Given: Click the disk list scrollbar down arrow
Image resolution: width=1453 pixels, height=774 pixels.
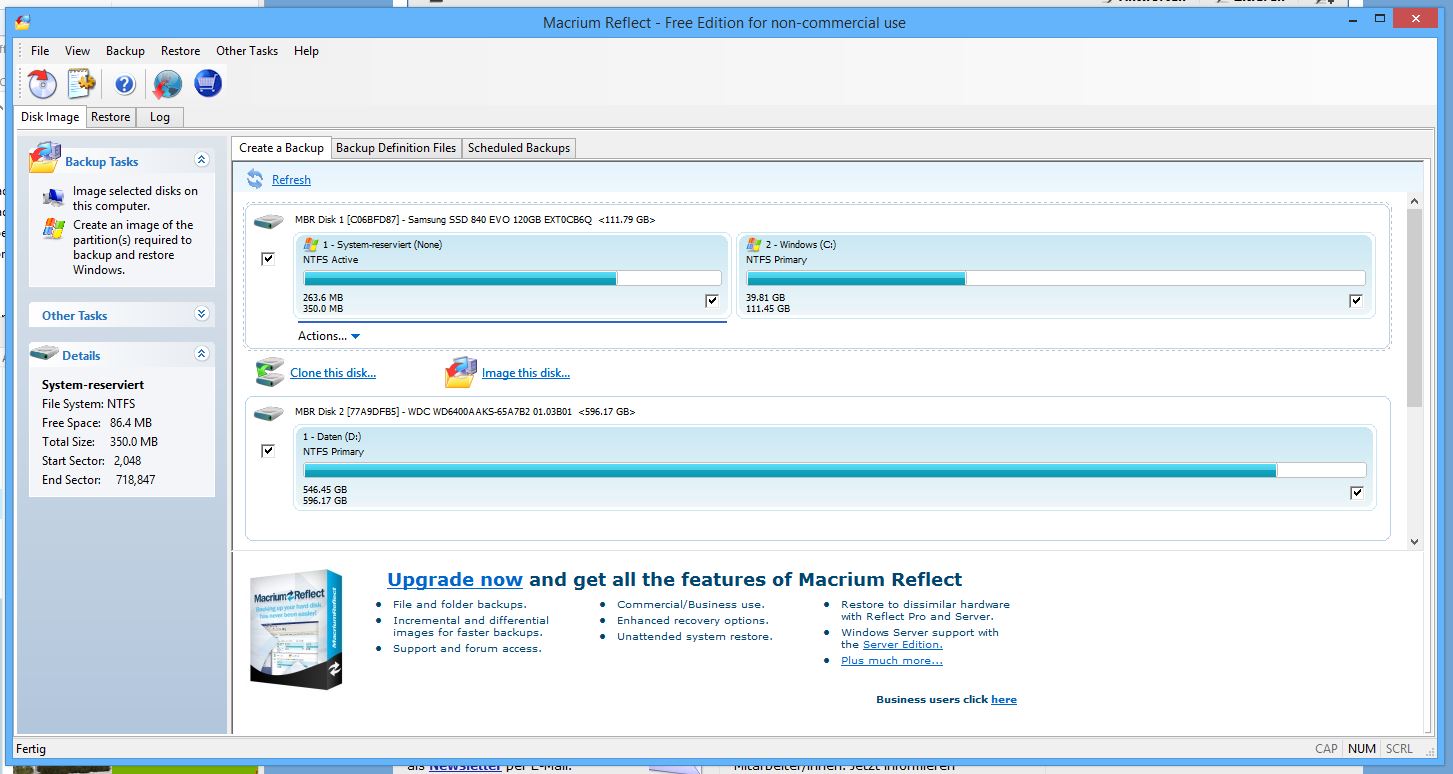Looking at the screenshot, I should 1414,541.
